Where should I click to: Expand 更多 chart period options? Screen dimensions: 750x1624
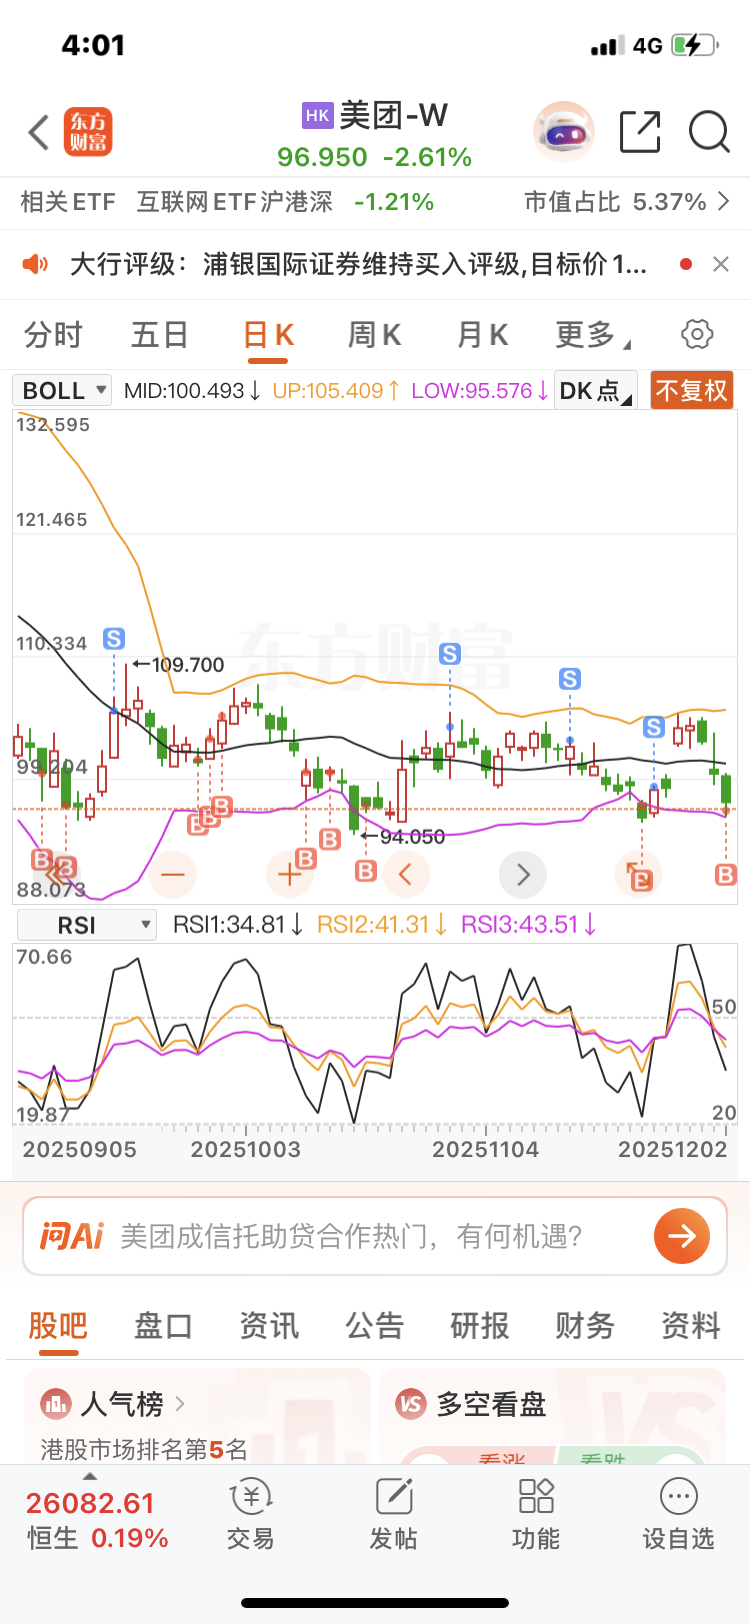[x=593, y=335]
